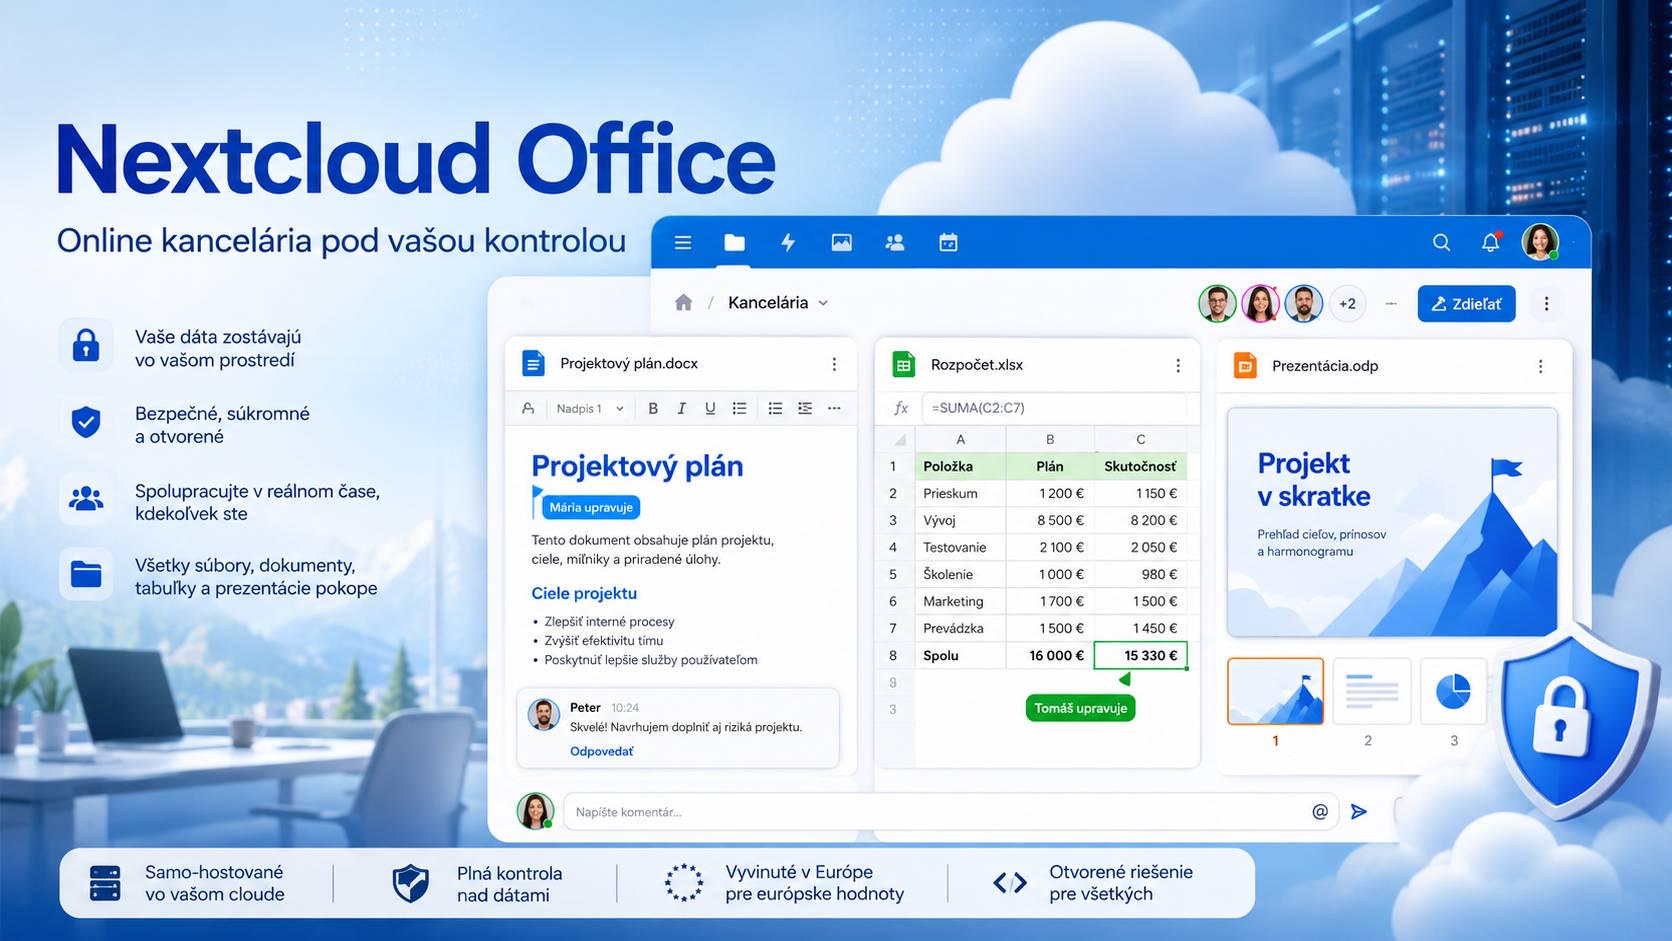Click Peter's avatar in comment
Screen dimensions: 1672x941
[543, 715]
